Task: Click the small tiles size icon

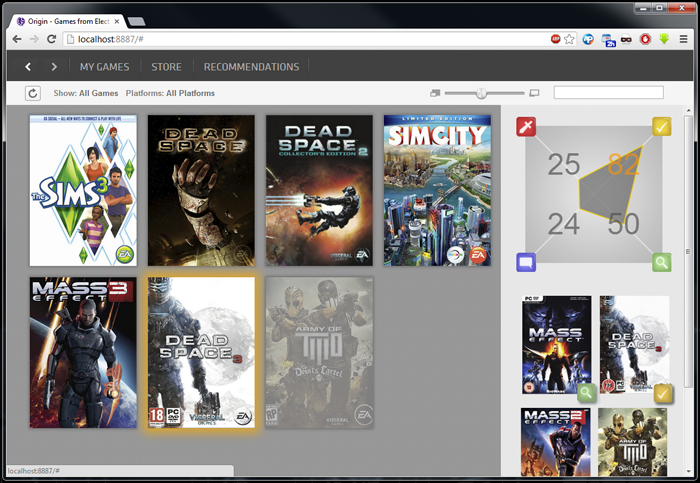Action: click(x=435, y=93)
